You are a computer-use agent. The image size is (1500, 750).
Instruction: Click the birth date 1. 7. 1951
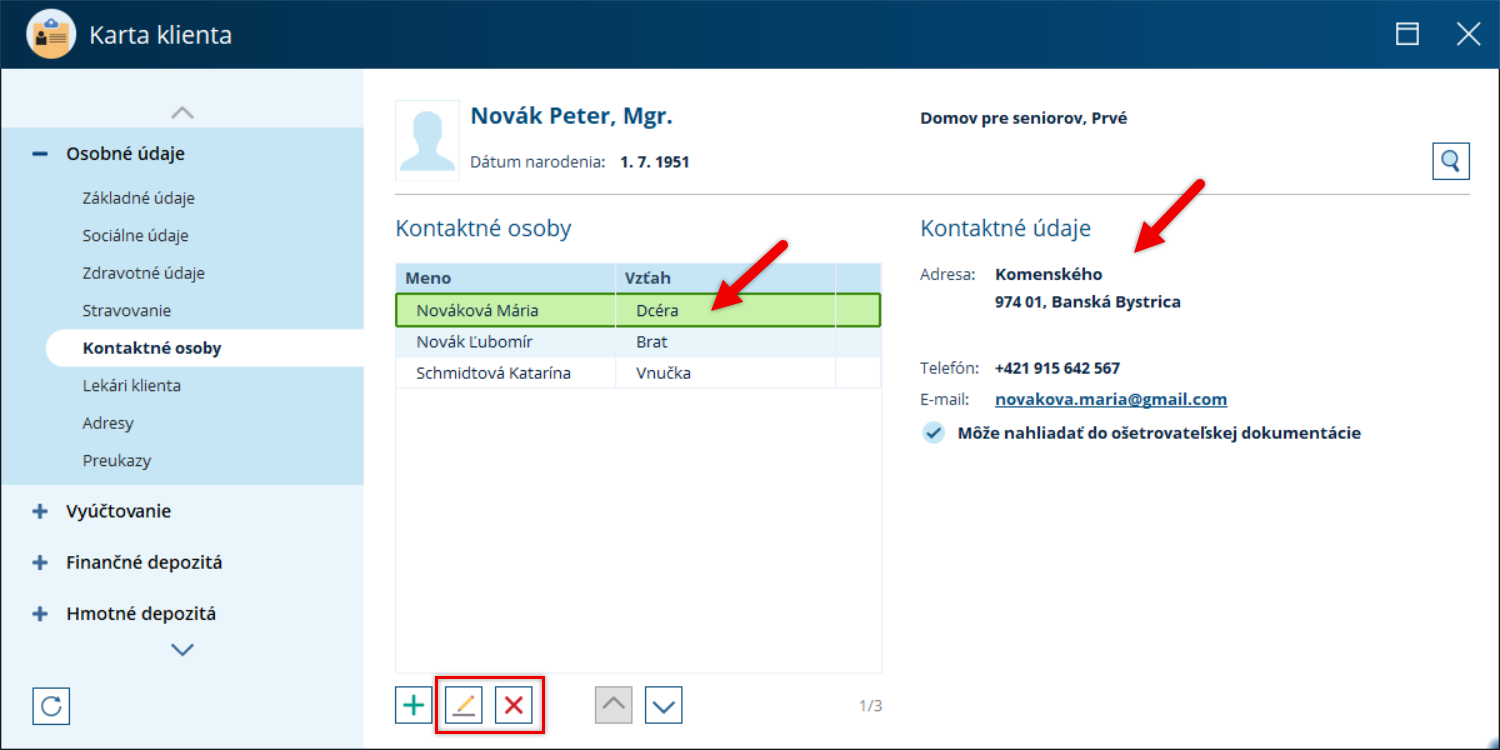[655, 161]
